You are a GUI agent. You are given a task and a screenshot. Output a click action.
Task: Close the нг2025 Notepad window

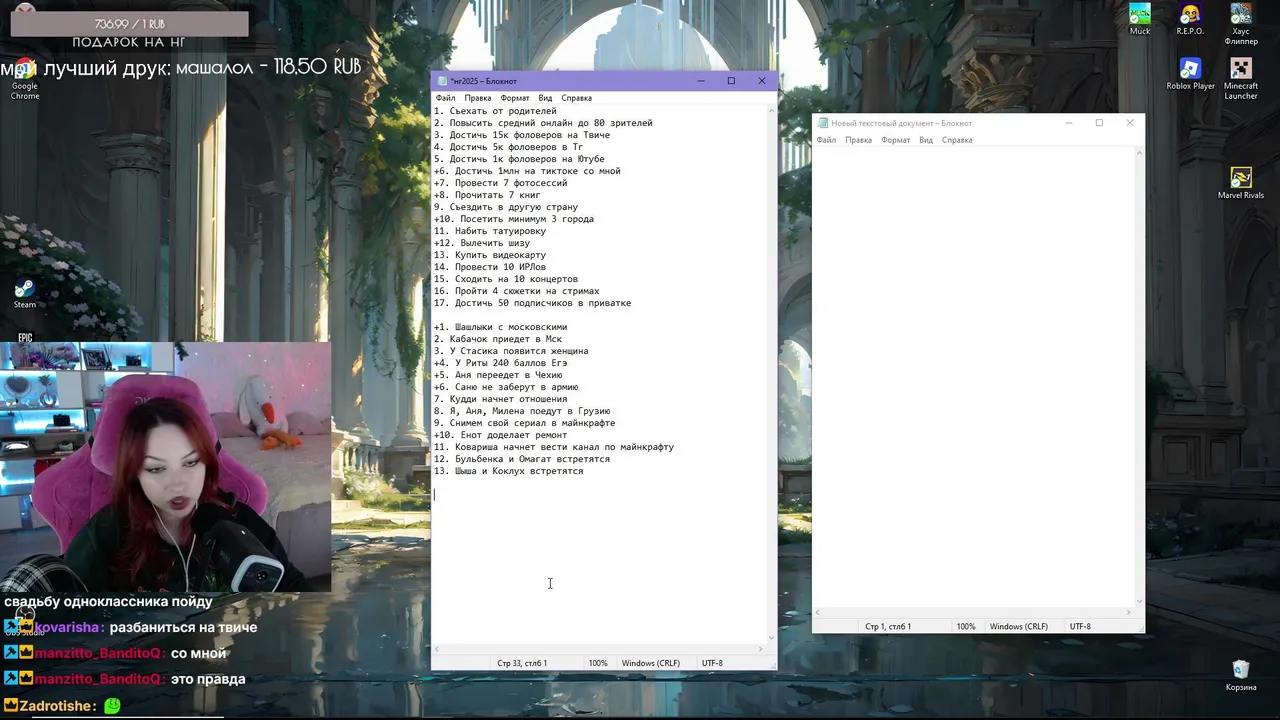click(762, 81)
